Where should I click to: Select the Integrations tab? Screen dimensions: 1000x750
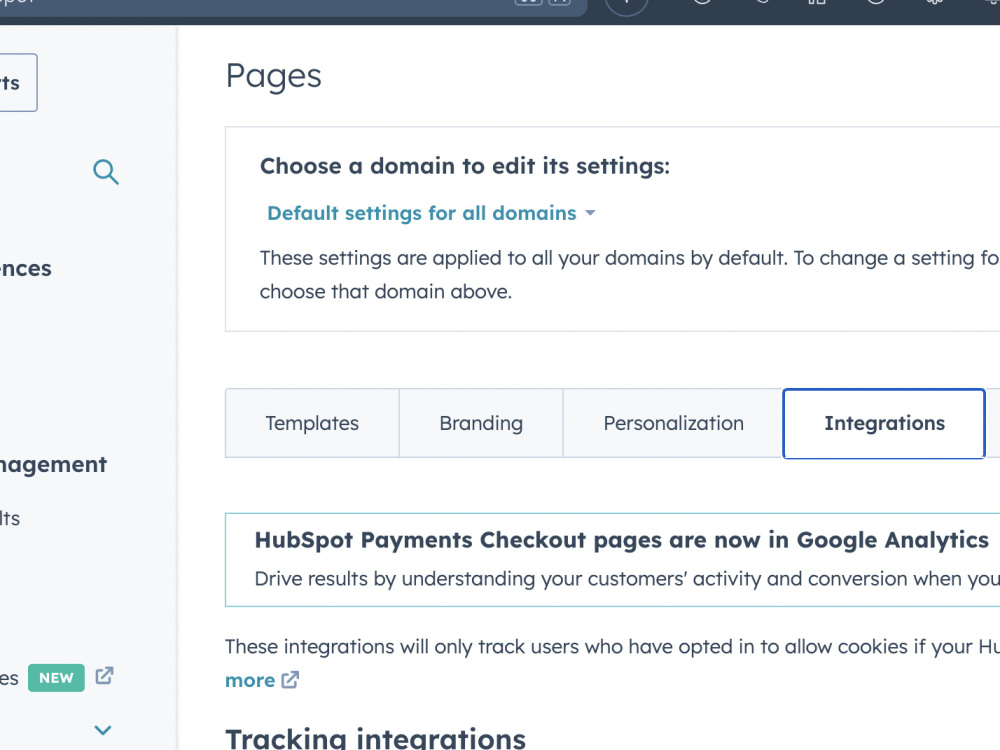pyautogui.click(x=884, y=423)
